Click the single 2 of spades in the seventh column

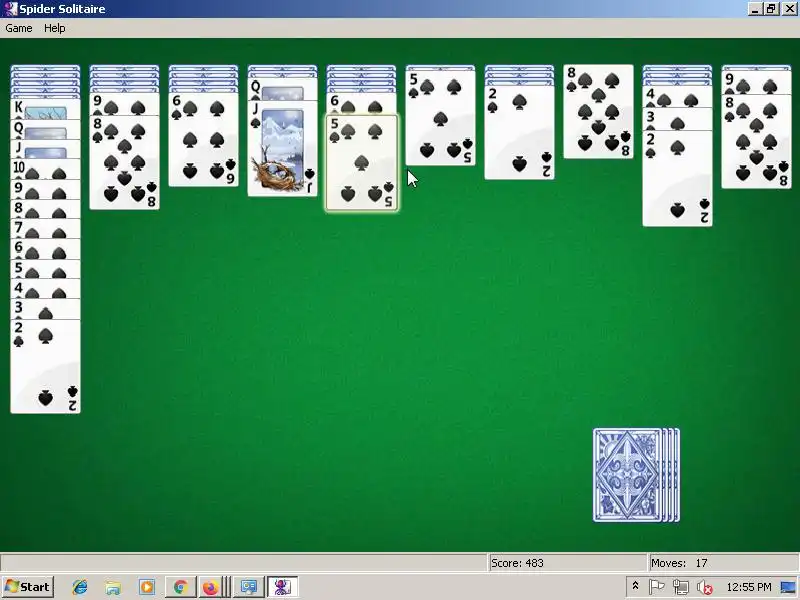519,132
